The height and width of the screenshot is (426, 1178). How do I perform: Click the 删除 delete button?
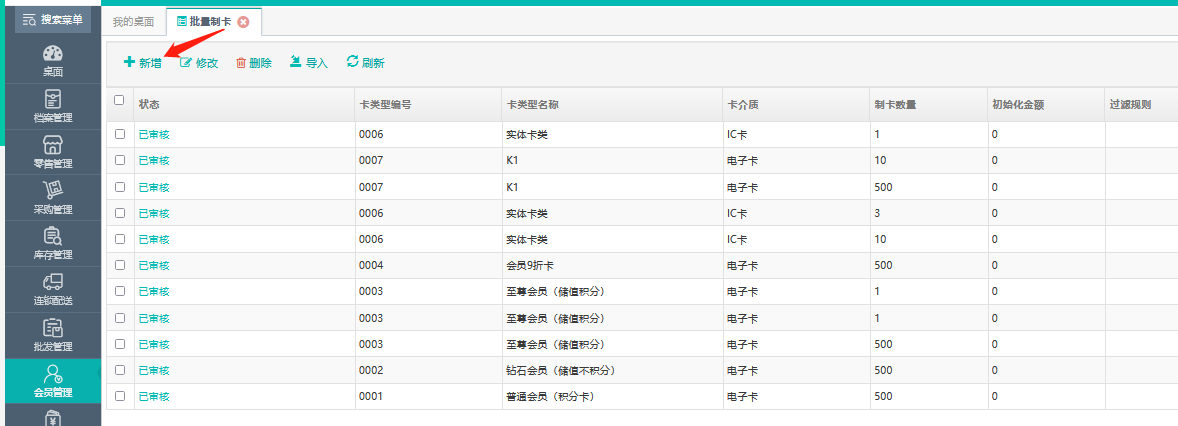click(253, 63)
